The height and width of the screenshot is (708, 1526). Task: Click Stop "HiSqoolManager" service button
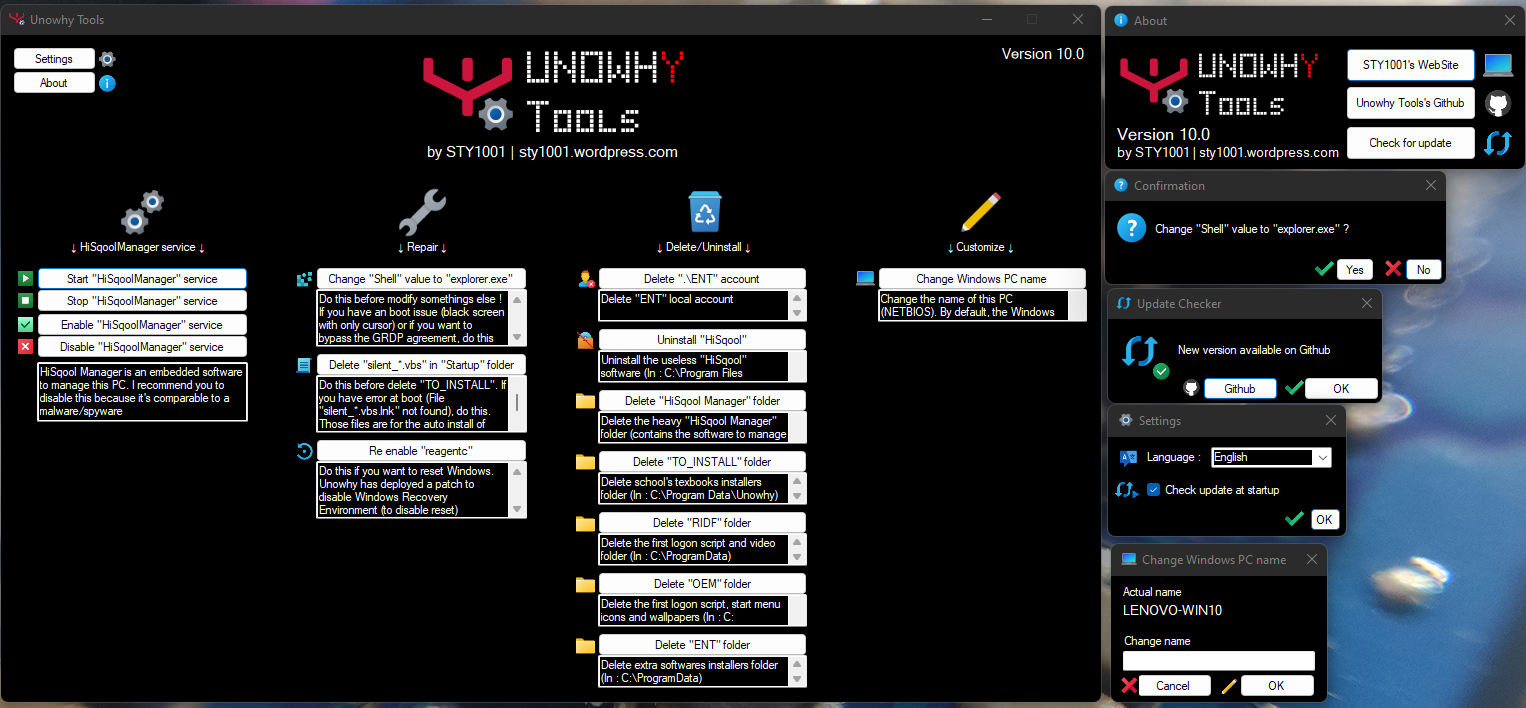click(x=142, y=301)
